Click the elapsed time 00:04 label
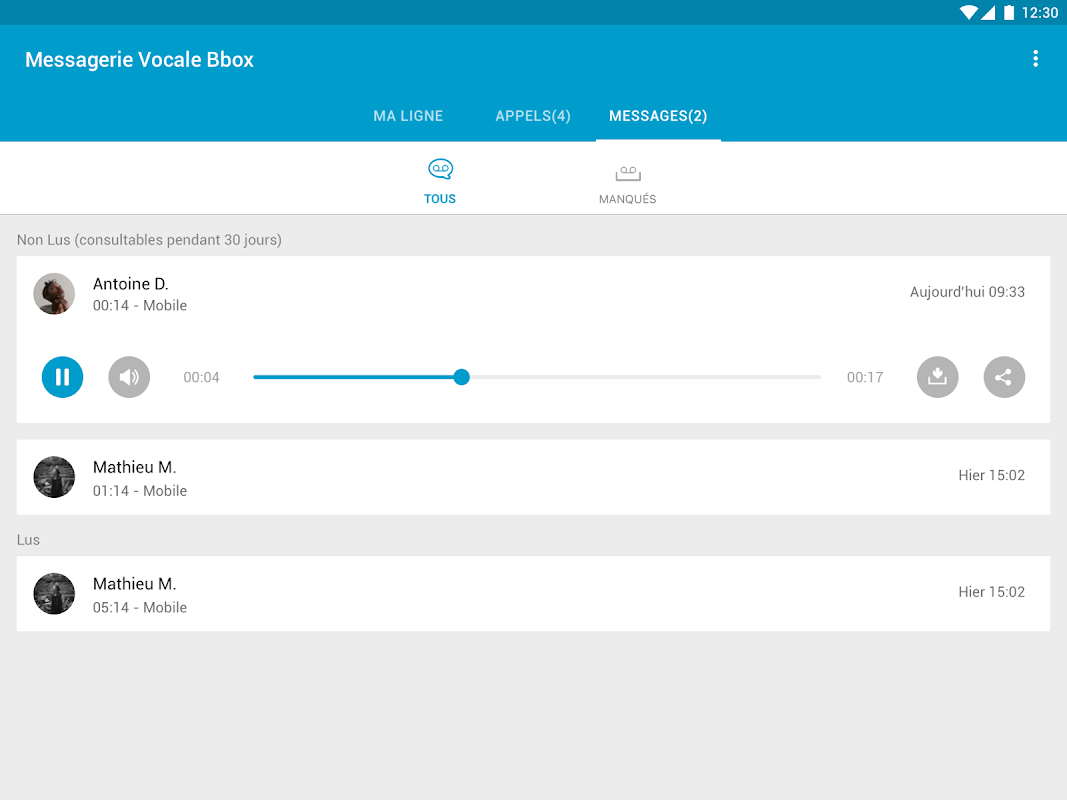Image resolution: width=1067 pixels, height=800 pixels. point(201,378)
